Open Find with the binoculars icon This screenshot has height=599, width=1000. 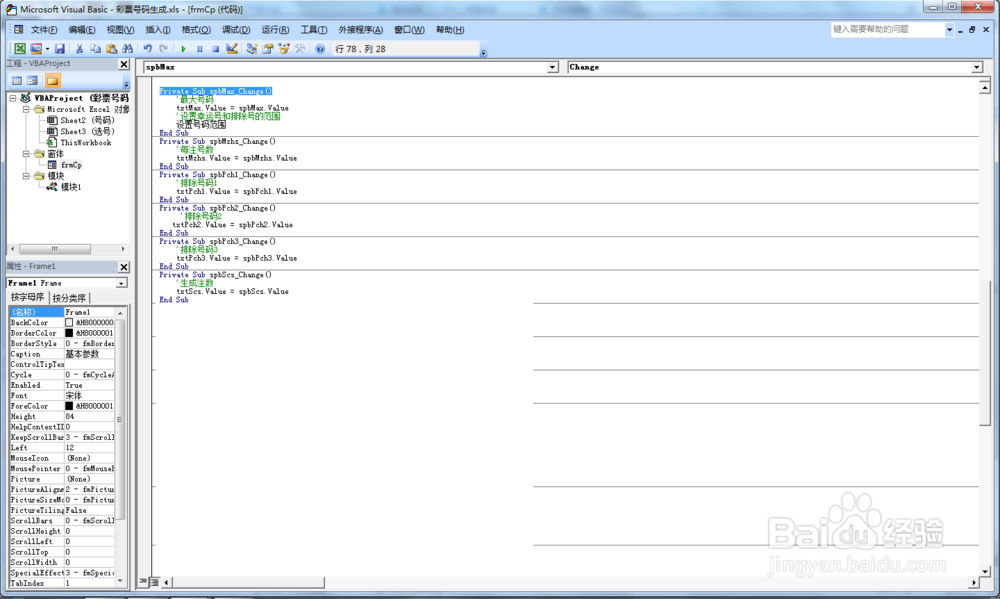pyautogui.click(x=128, y=48)
